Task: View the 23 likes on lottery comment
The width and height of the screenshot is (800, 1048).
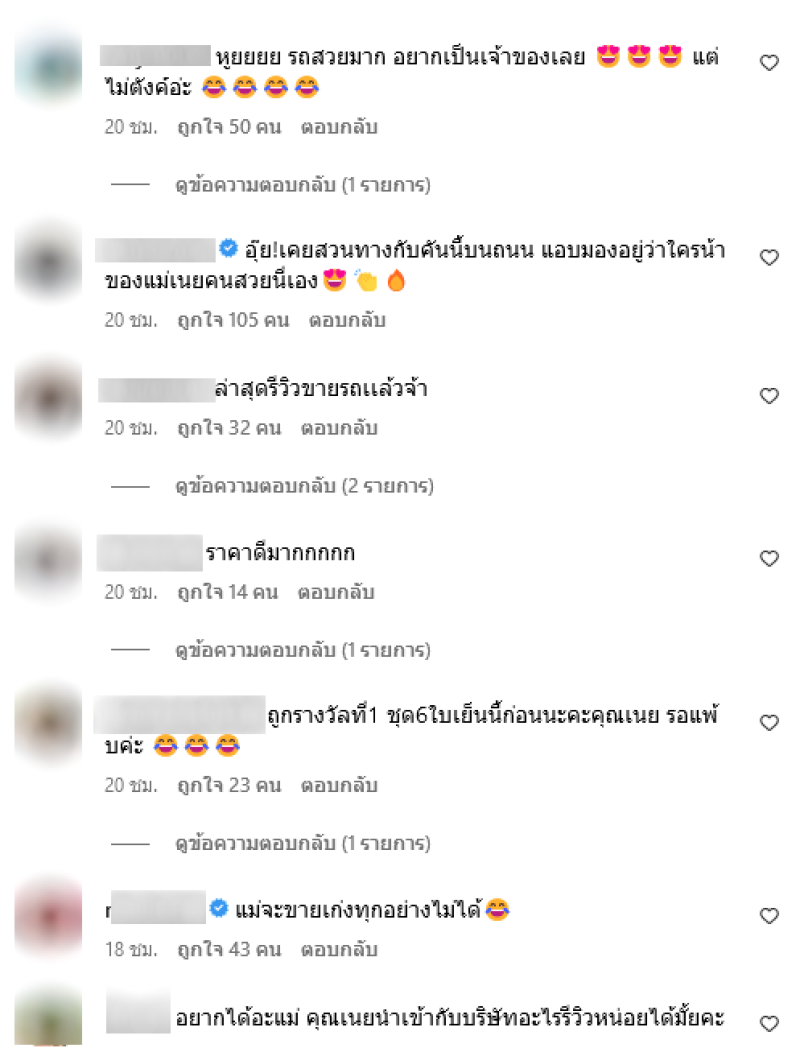Action: coord(229,785)
